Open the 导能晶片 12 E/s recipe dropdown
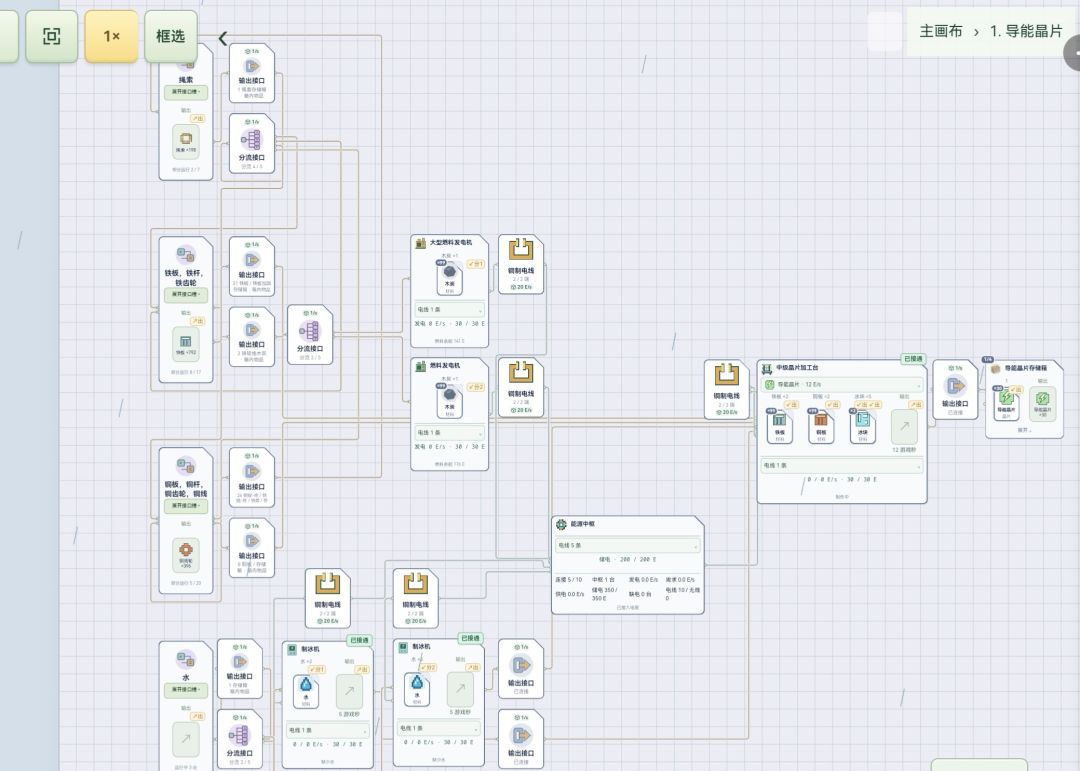This screenshot has height=771, width=1080. click(842, 384)
